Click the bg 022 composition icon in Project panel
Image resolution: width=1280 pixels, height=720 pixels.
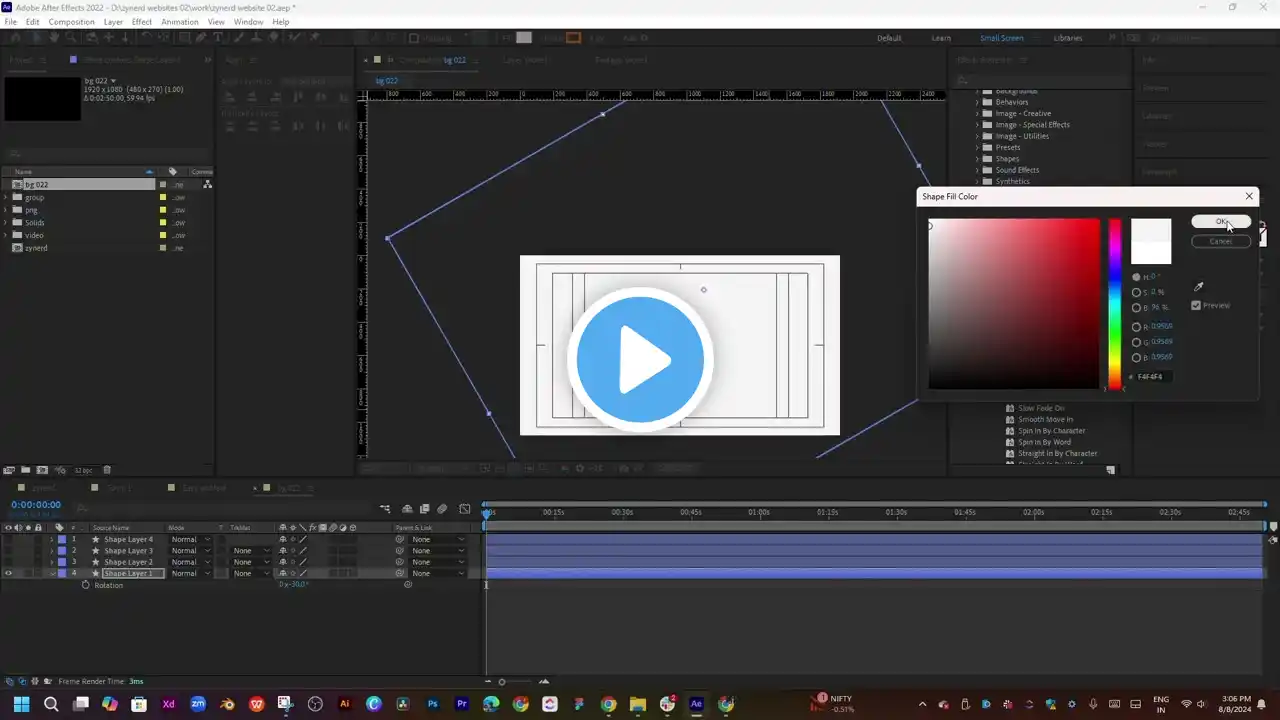tap(17, 185)
